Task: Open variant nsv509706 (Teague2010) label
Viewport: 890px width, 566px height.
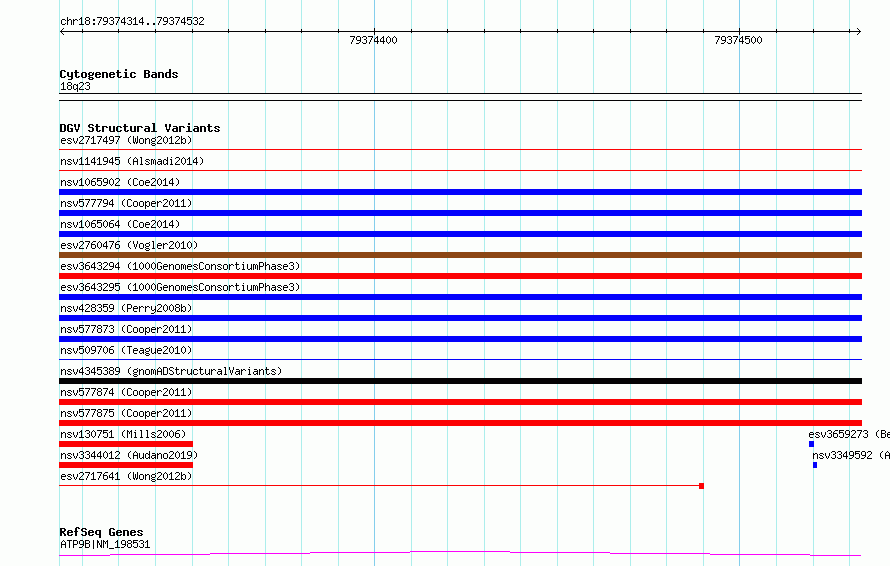Action: pyautogui.click(x=126, y=350)
